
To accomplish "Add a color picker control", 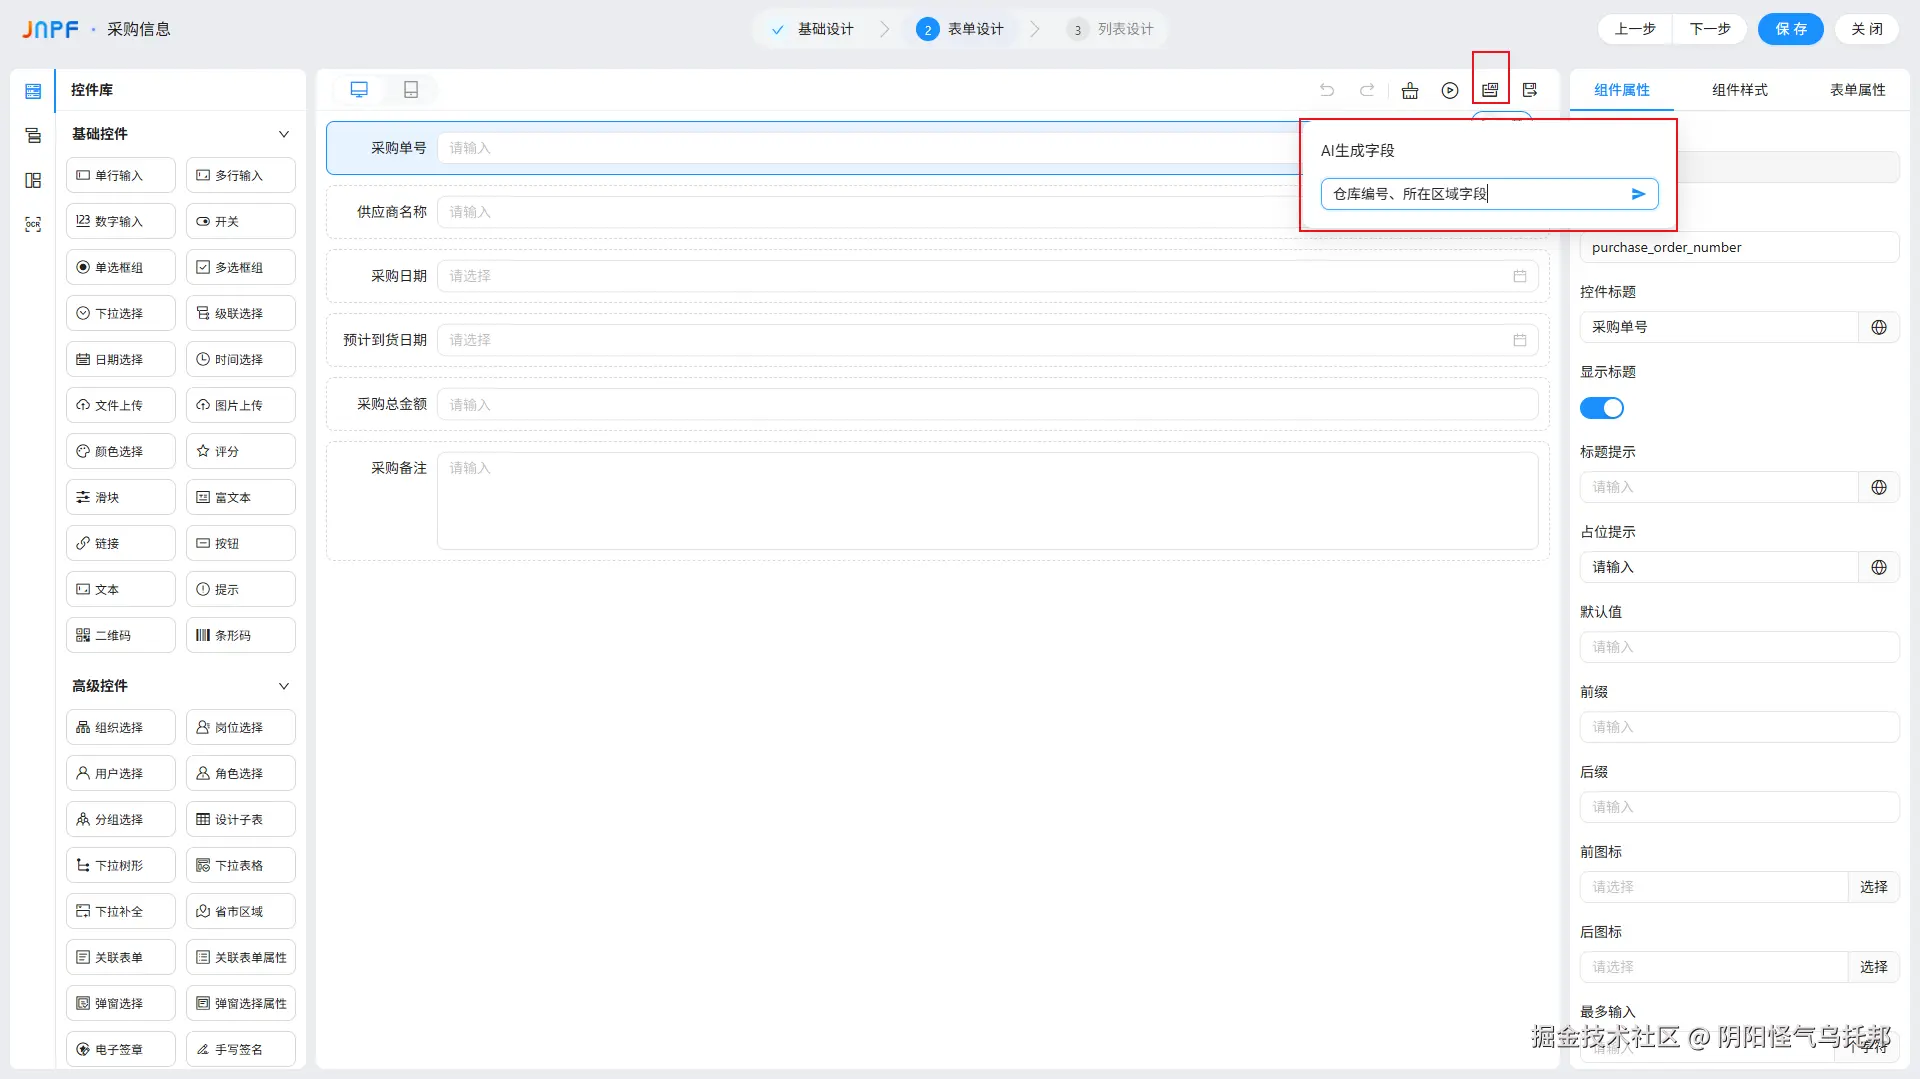I will [x=121, y=451].
